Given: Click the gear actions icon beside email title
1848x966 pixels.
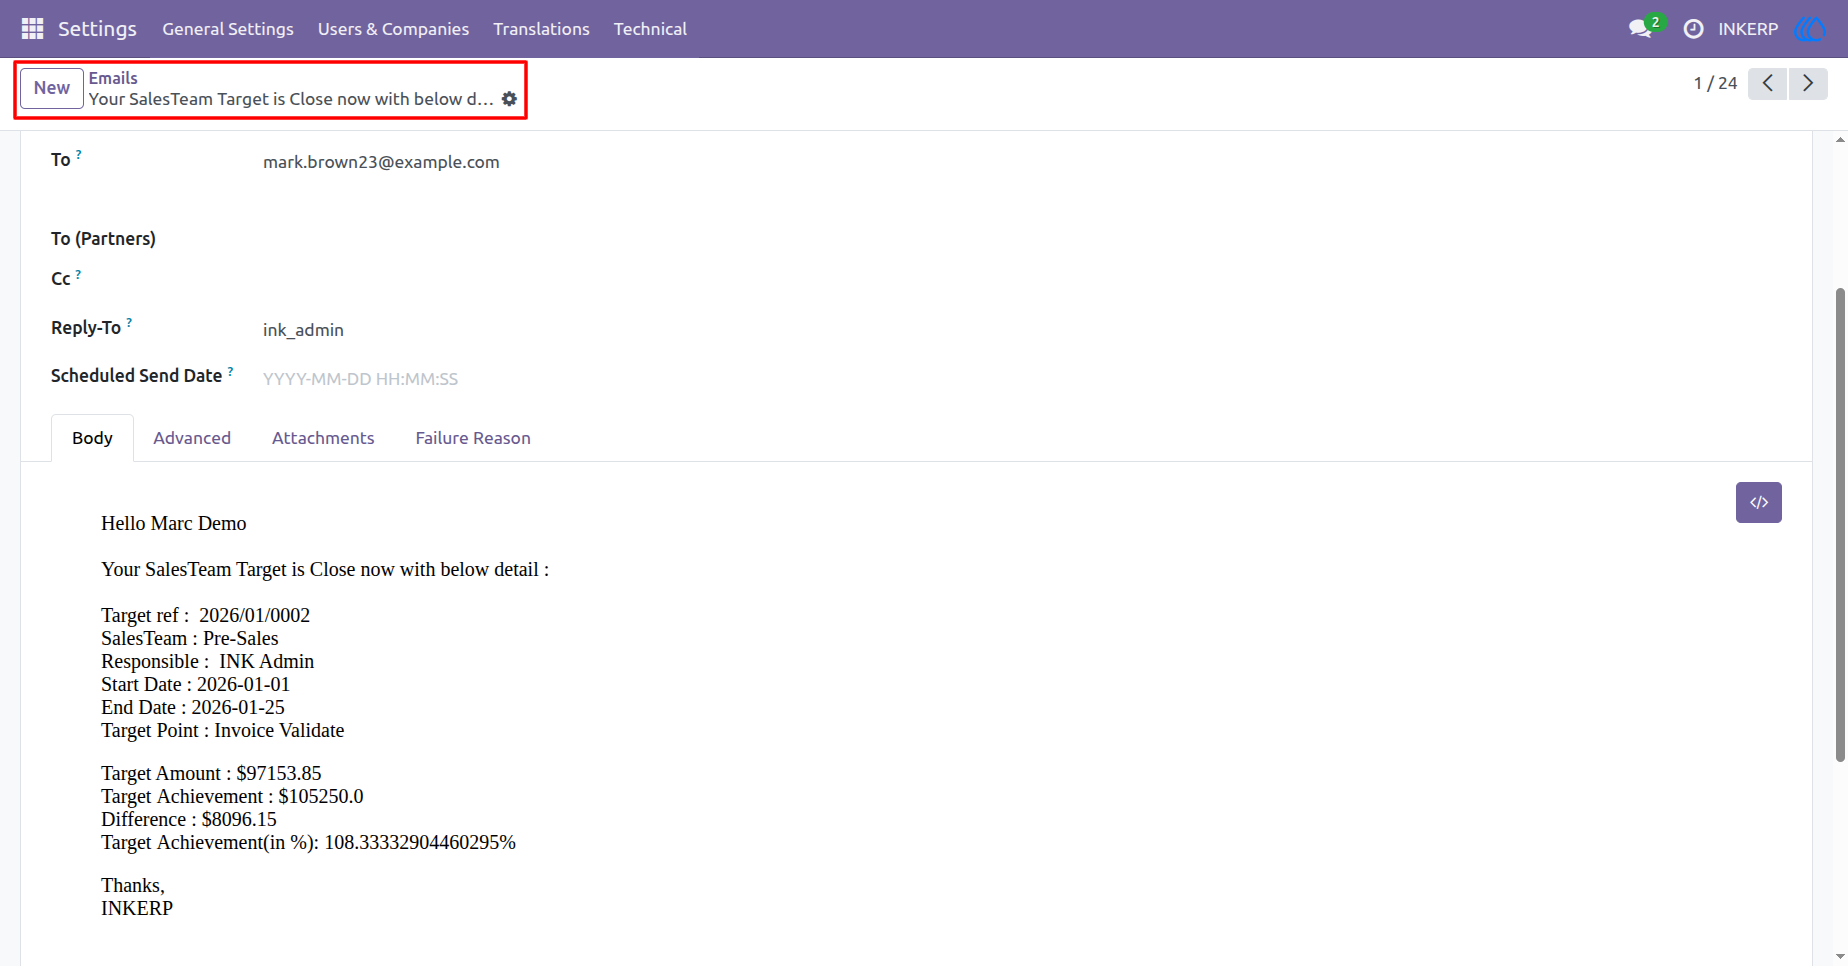Looking at the screenshot, I should [x=509, y=99].
